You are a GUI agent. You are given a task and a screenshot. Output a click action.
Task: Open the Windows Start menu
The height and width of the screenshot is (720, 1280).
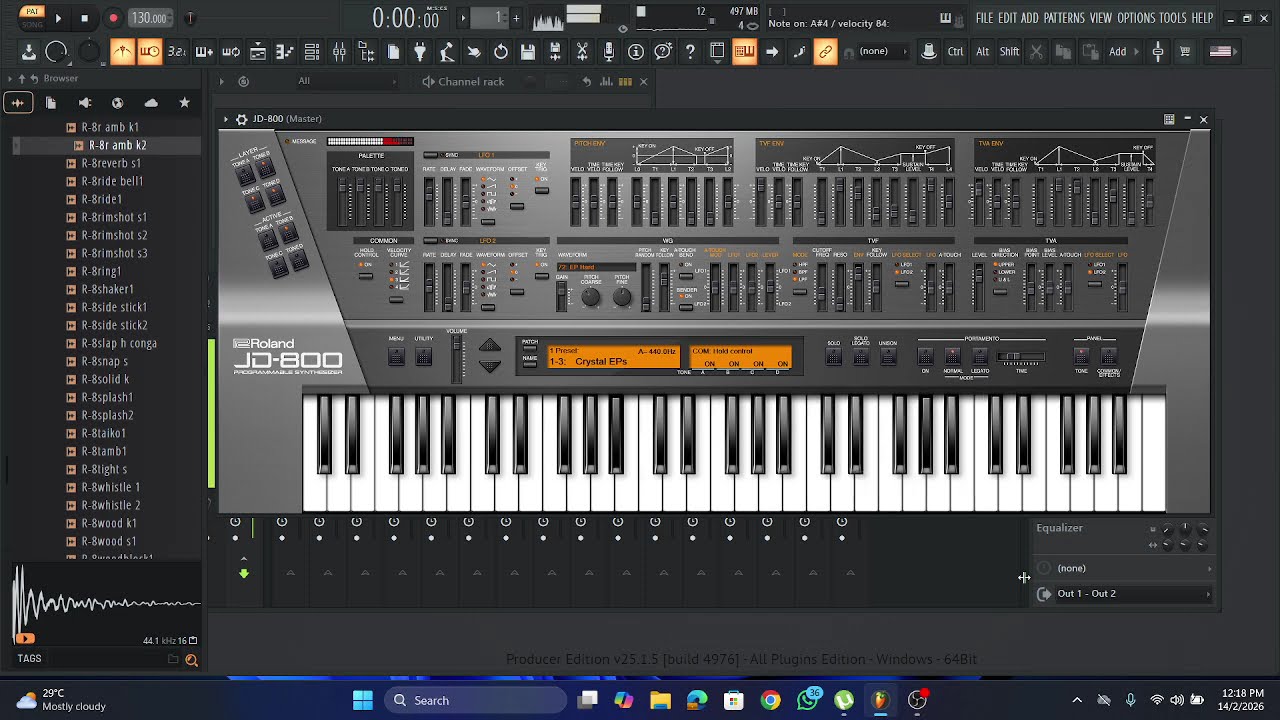click(x=363, y=700)
